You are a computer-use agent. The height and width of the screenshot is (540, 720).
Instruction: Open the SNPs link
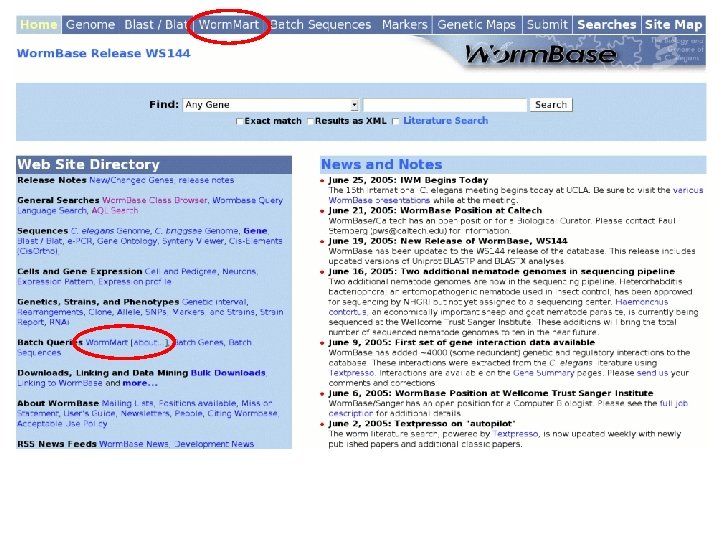[x=156, y=312]
